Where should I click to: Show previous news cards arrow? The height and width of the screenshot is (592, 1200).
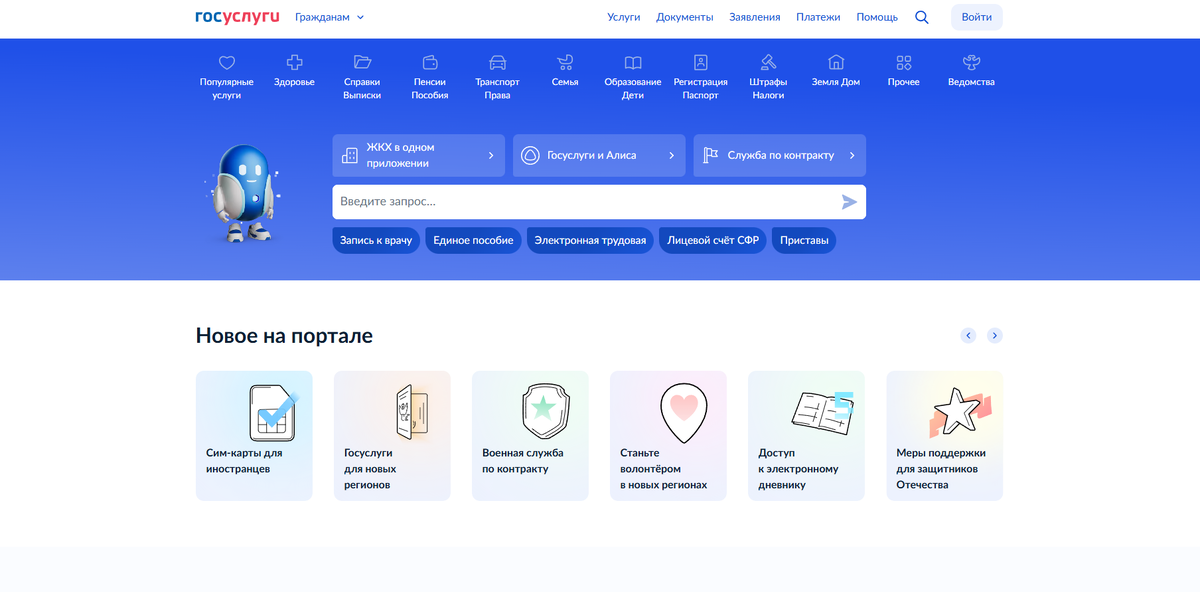(x=968, y=336)
